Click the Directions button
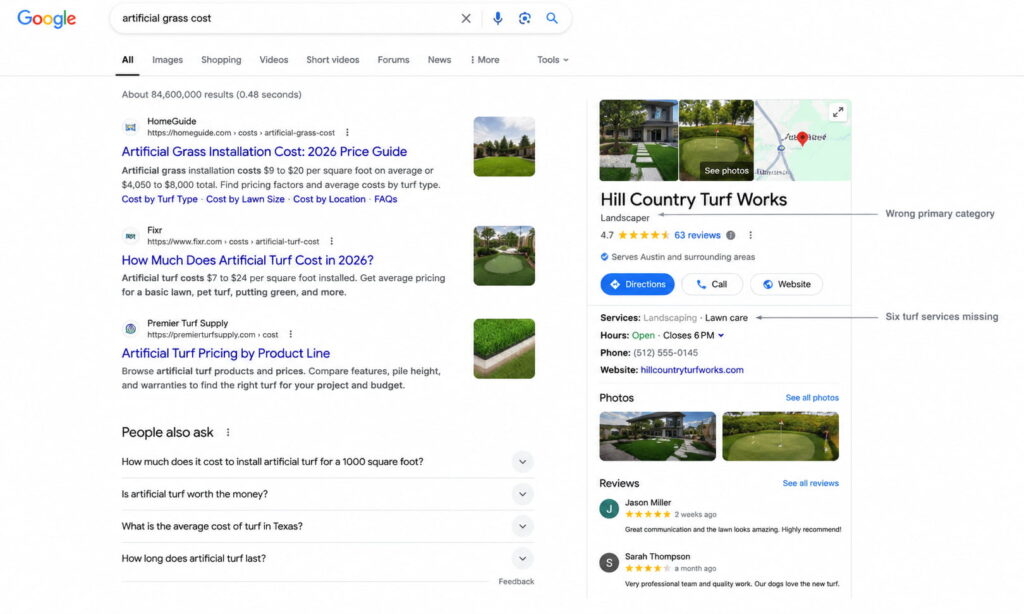 [637, 284]
